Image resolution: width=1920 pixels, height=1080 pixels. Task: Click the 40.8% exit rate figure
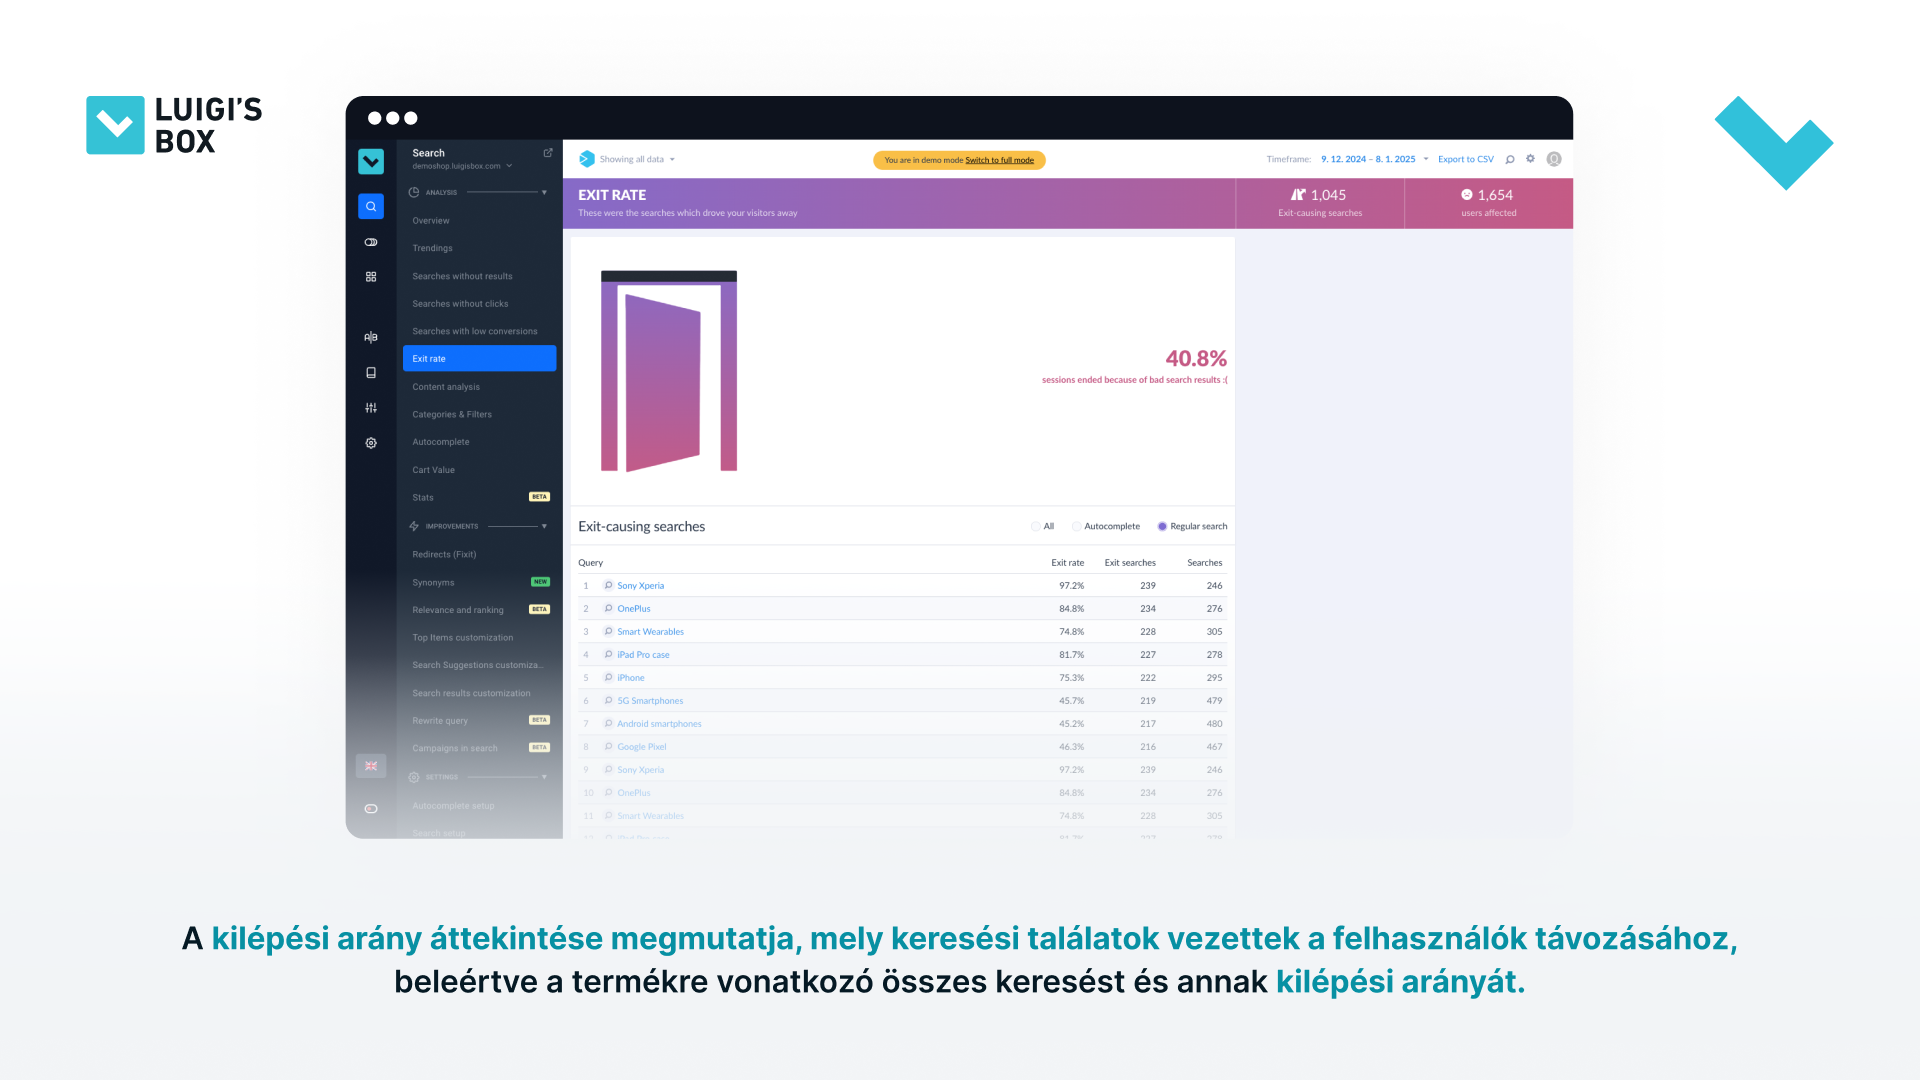pyautogui.click(x=1196, y=358)
